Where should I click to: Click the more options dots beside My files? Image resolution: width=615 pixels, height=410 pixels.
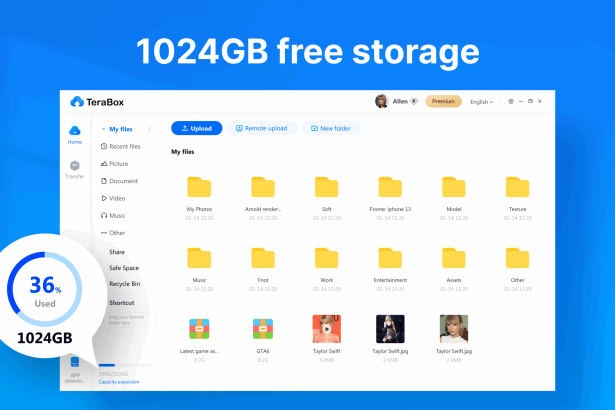149,129
